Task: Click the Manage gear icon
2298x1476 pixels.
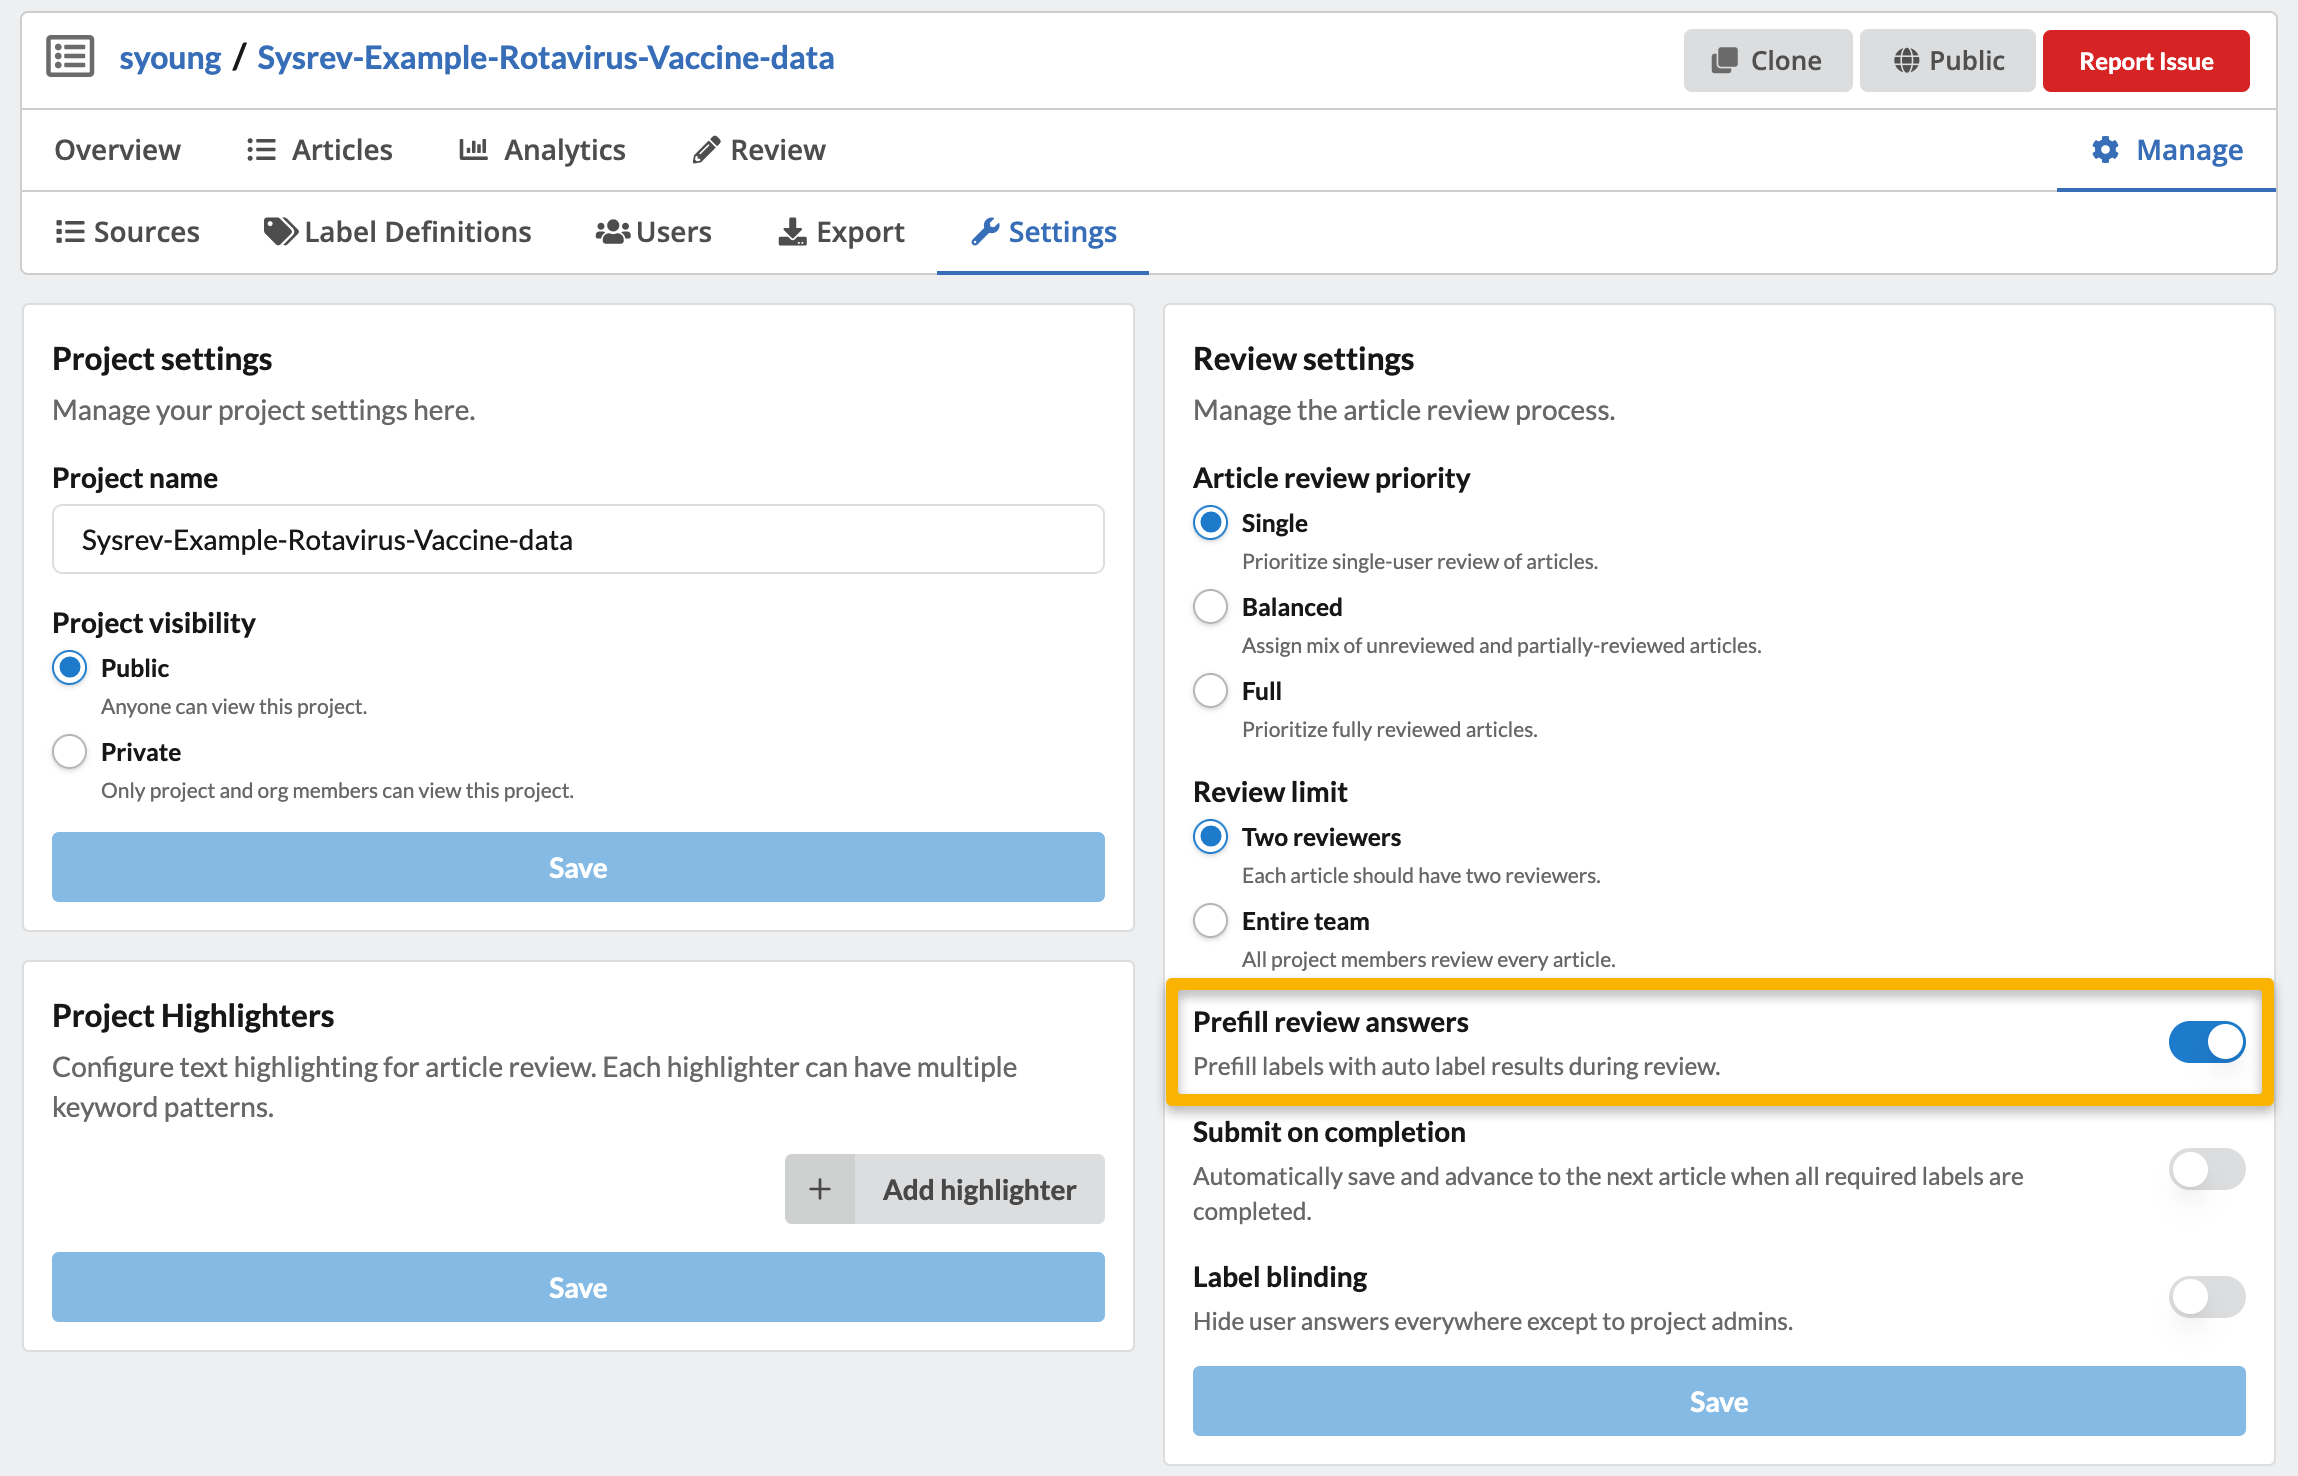Action: click(x=2105, y=150)
